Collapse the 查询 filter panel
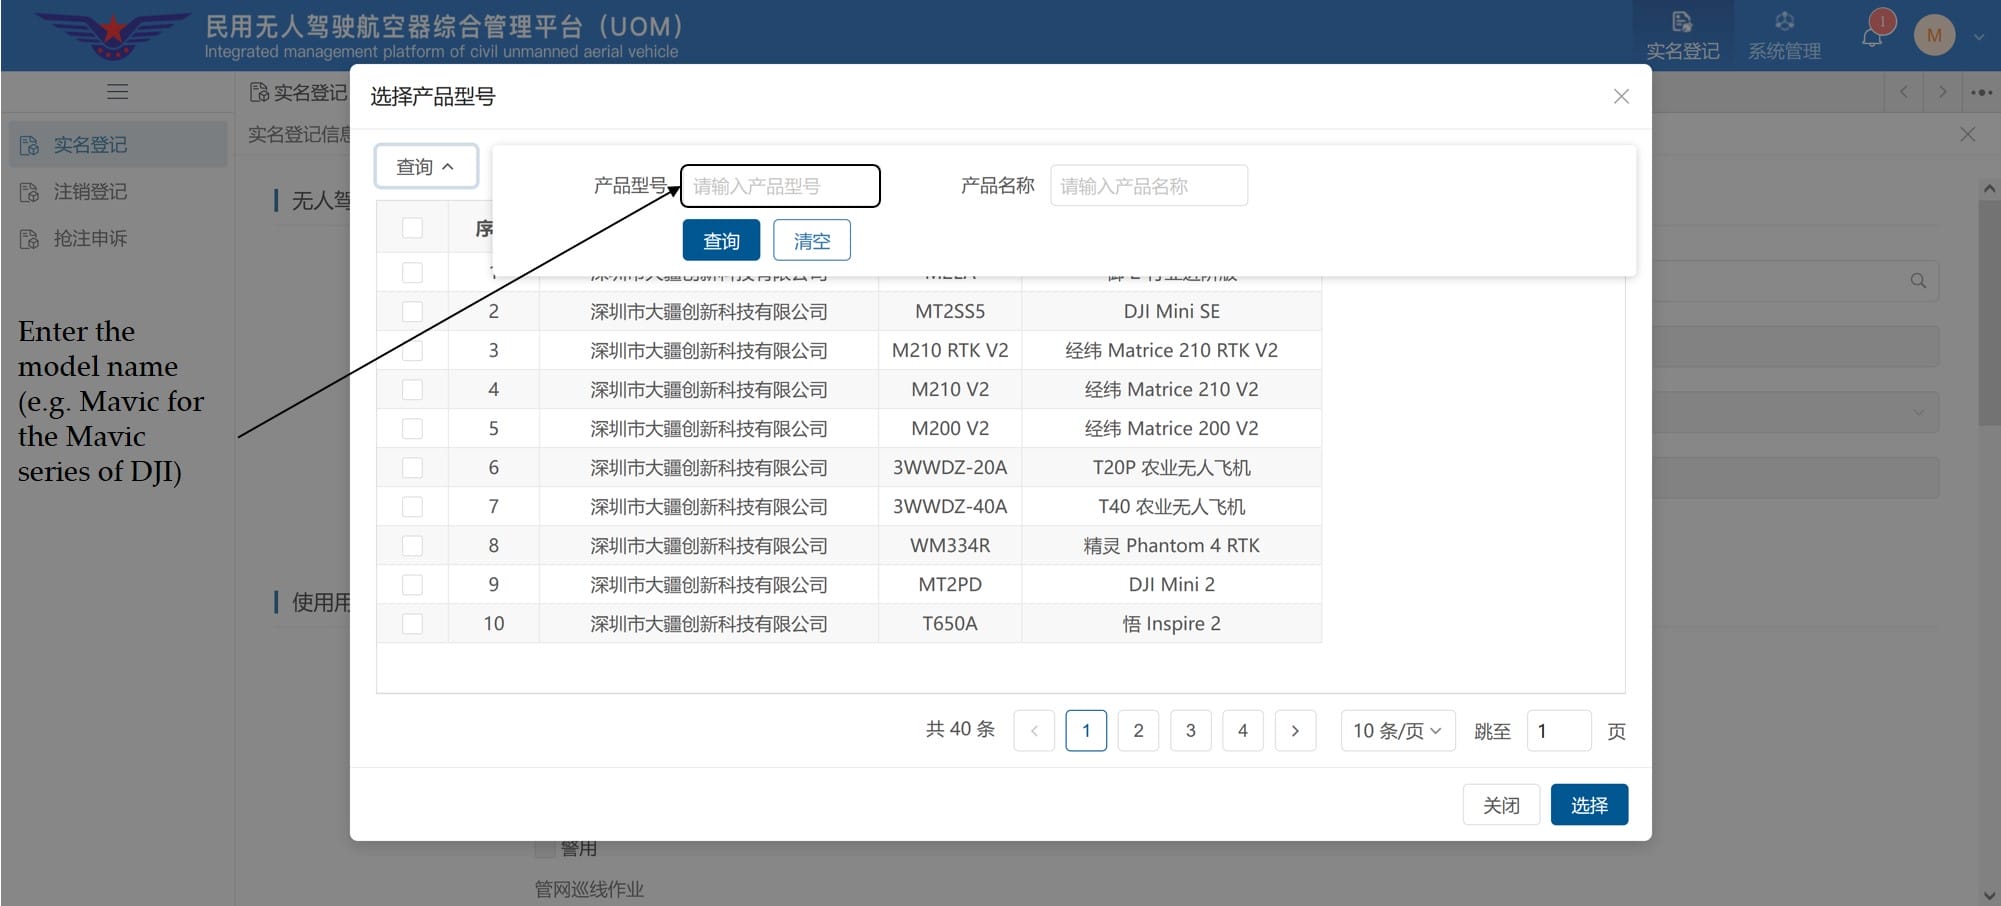The width and height of the screenshot is (2001, 906). coord(426,167)
